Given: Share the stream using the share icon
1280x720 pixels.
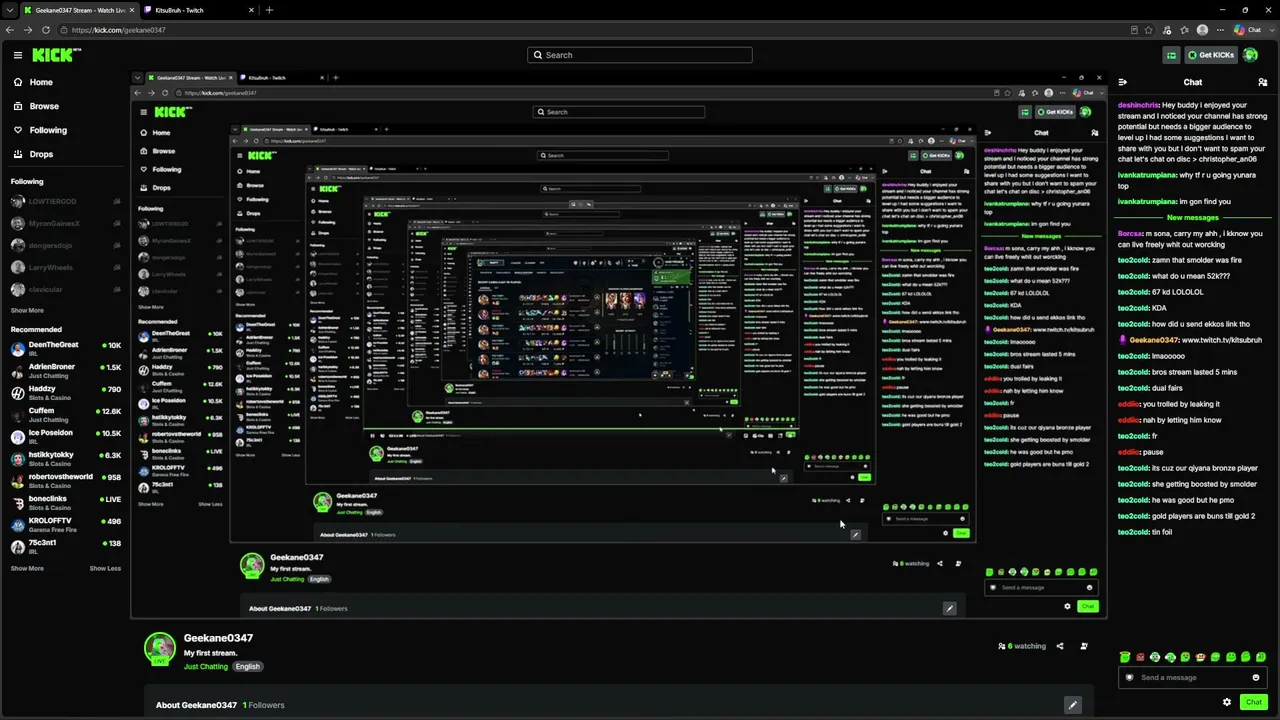Looking at the screenshot, I should point(1060,646).
